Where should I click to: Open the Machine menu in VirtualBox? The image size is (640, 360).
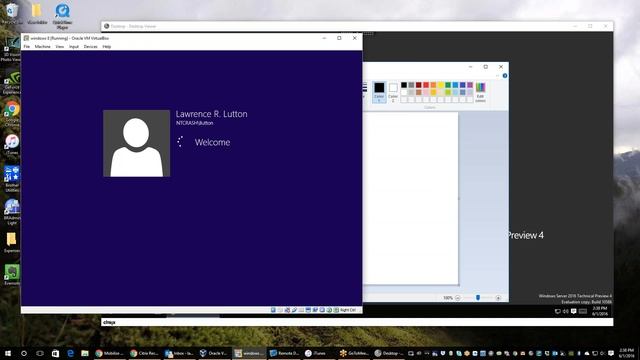[x=42, y=47]
